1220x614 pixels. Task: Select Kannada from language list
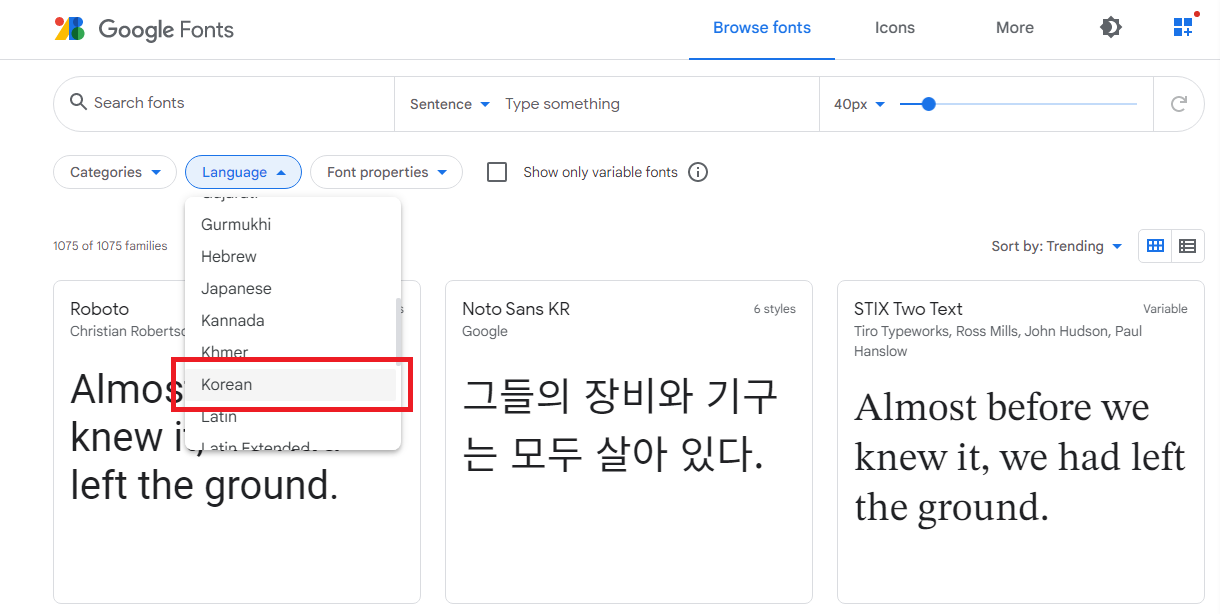[291, 320]
